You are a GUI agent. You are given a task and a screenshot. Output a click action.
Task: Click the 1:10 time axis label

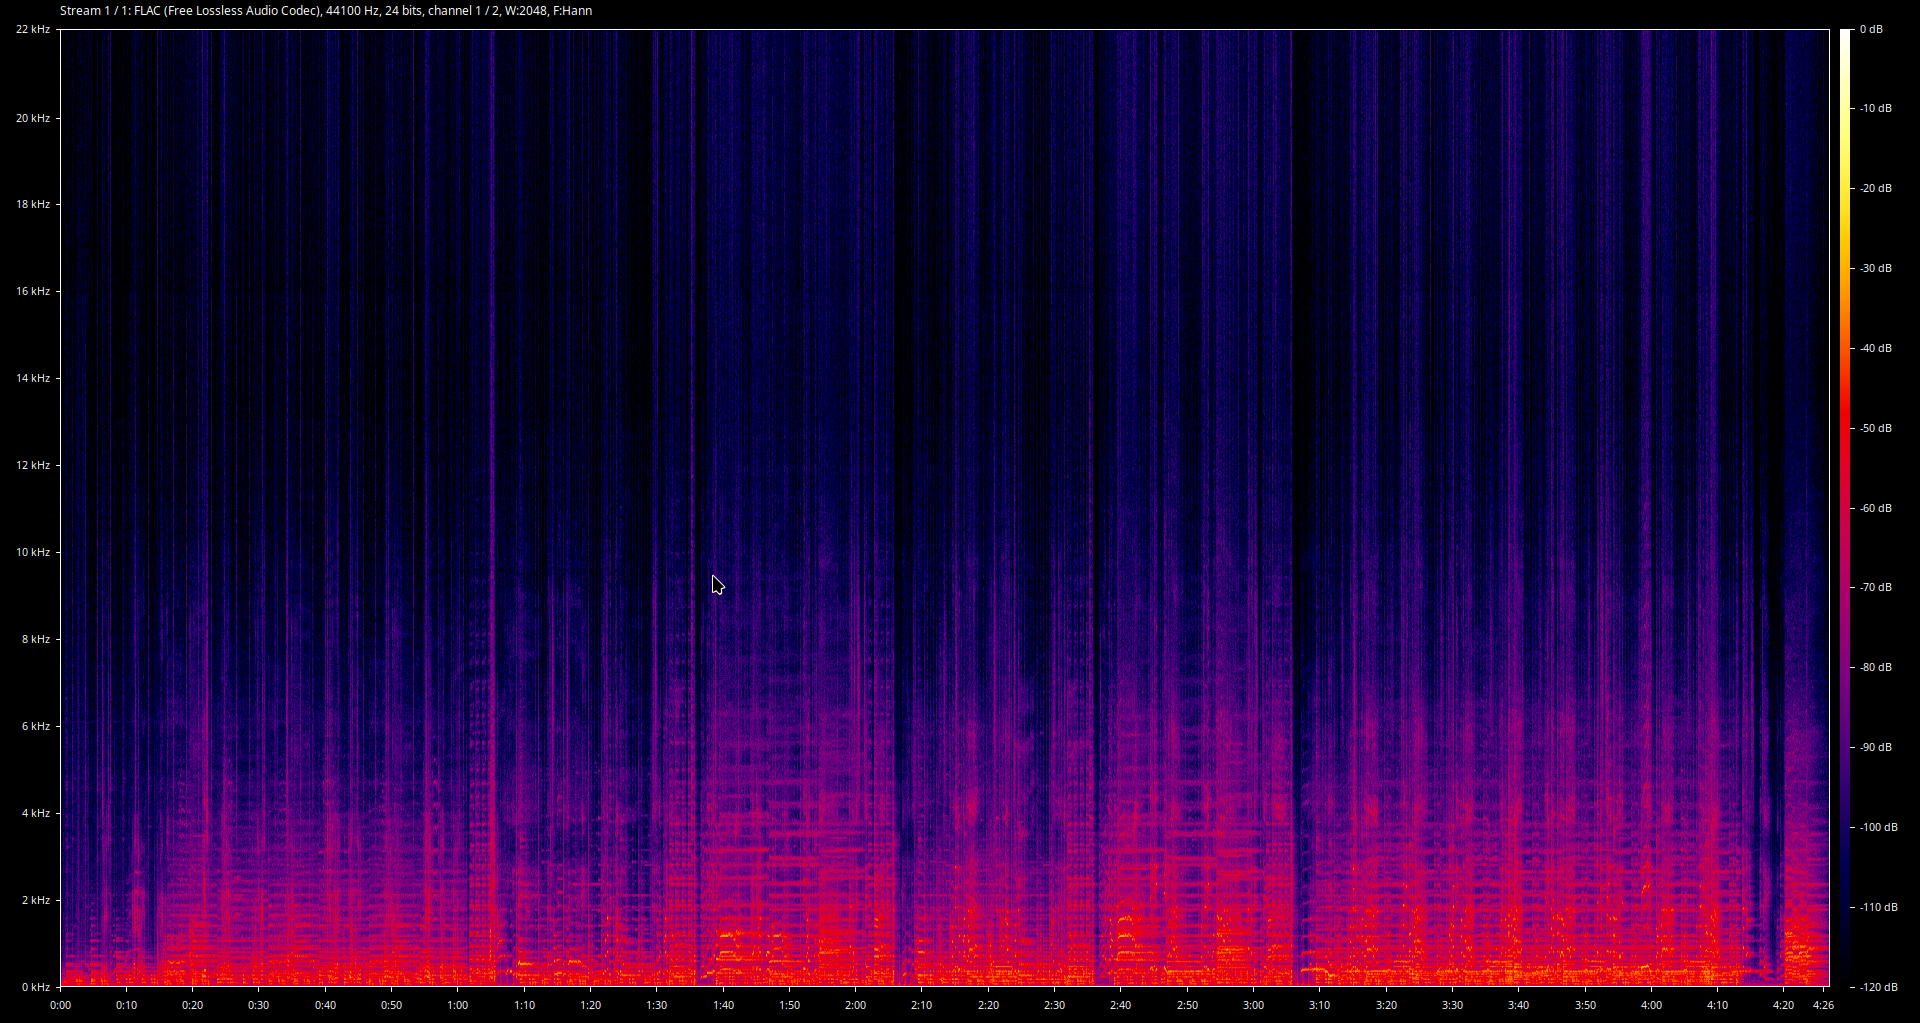click(525, 1005)
